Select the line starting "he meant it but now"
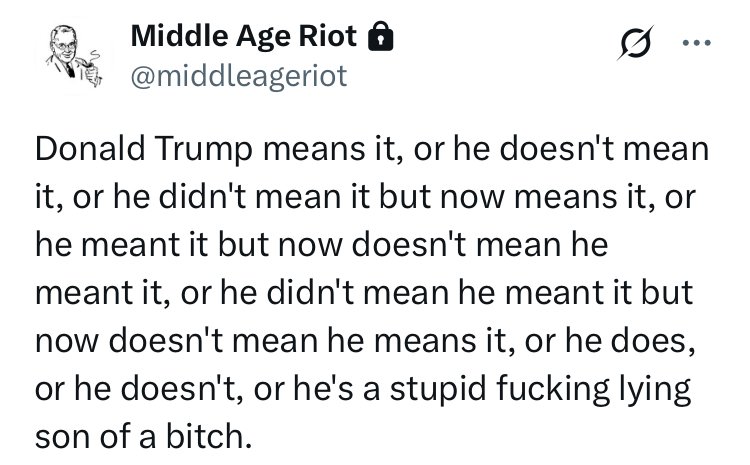This screenshot has height=465, width=750. pos(321,244)
